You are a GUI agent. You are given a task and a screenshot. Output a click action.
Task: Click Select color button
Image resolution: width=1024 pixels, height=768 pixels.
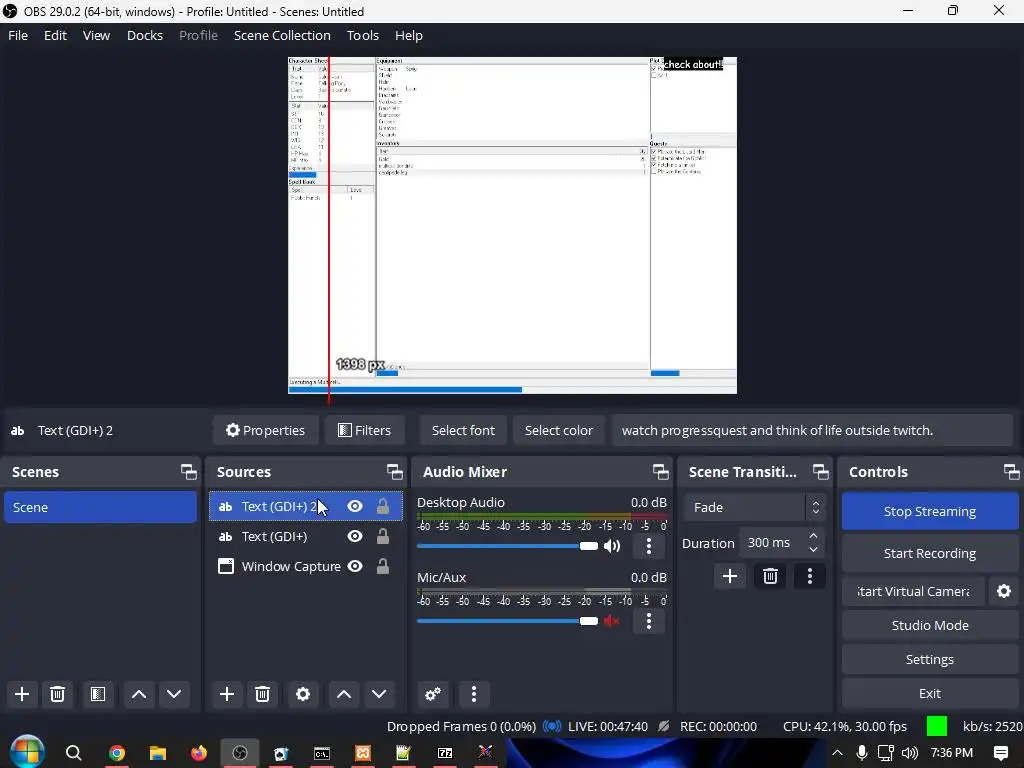[x=558, y=430]
